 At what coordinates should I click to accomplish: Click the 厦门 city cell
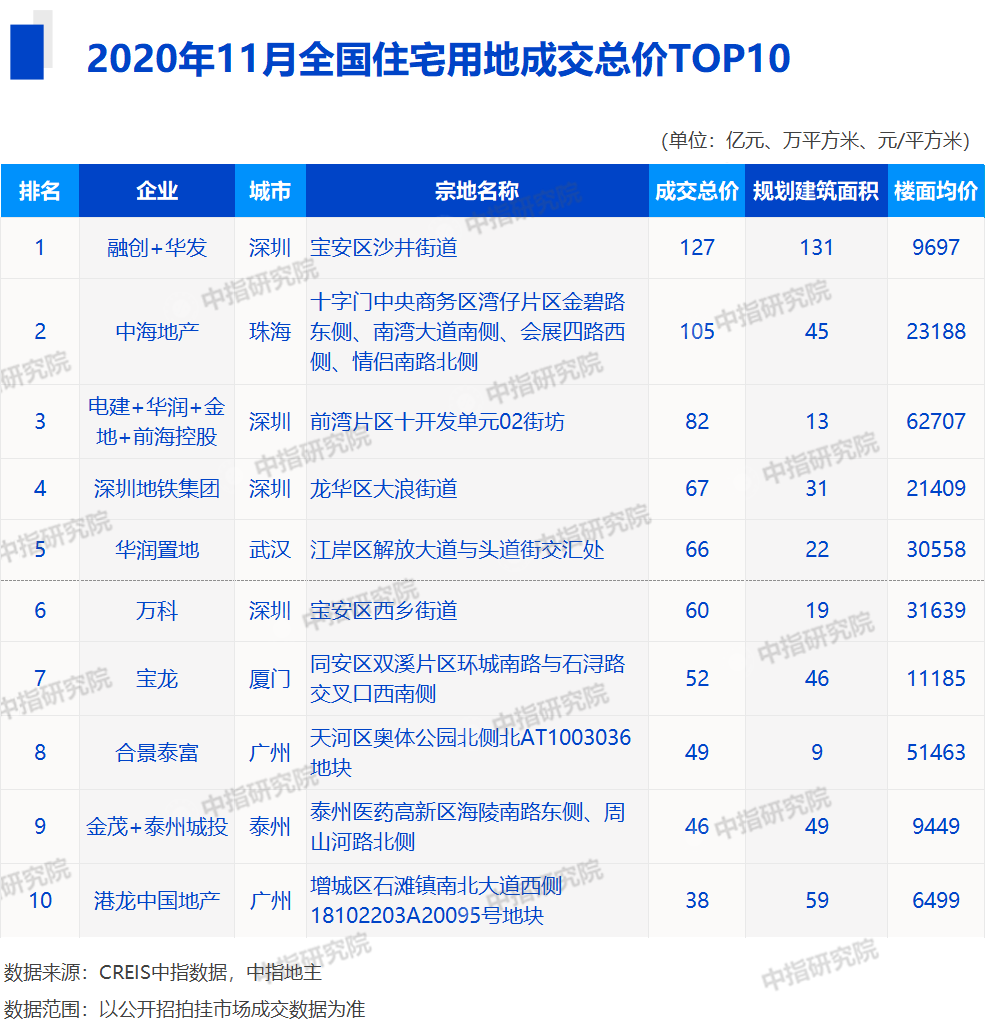[270, 679]
